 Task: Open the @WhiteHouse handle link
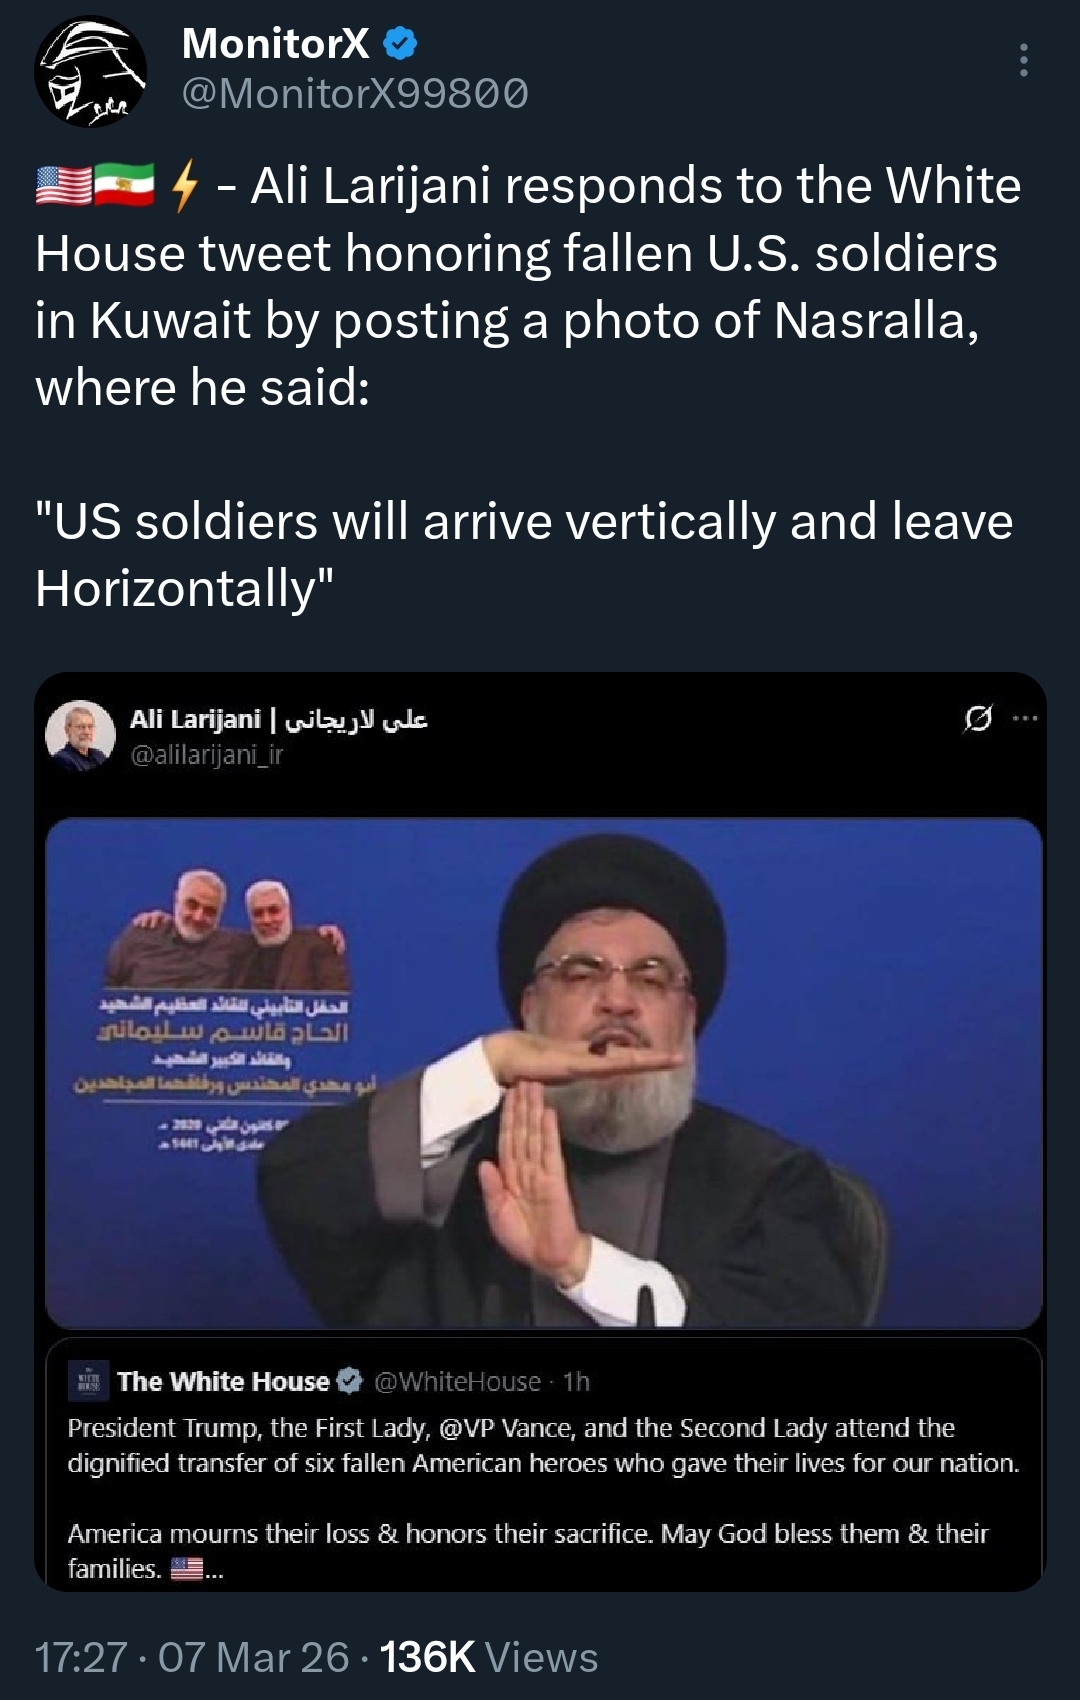coord(457,1381)
